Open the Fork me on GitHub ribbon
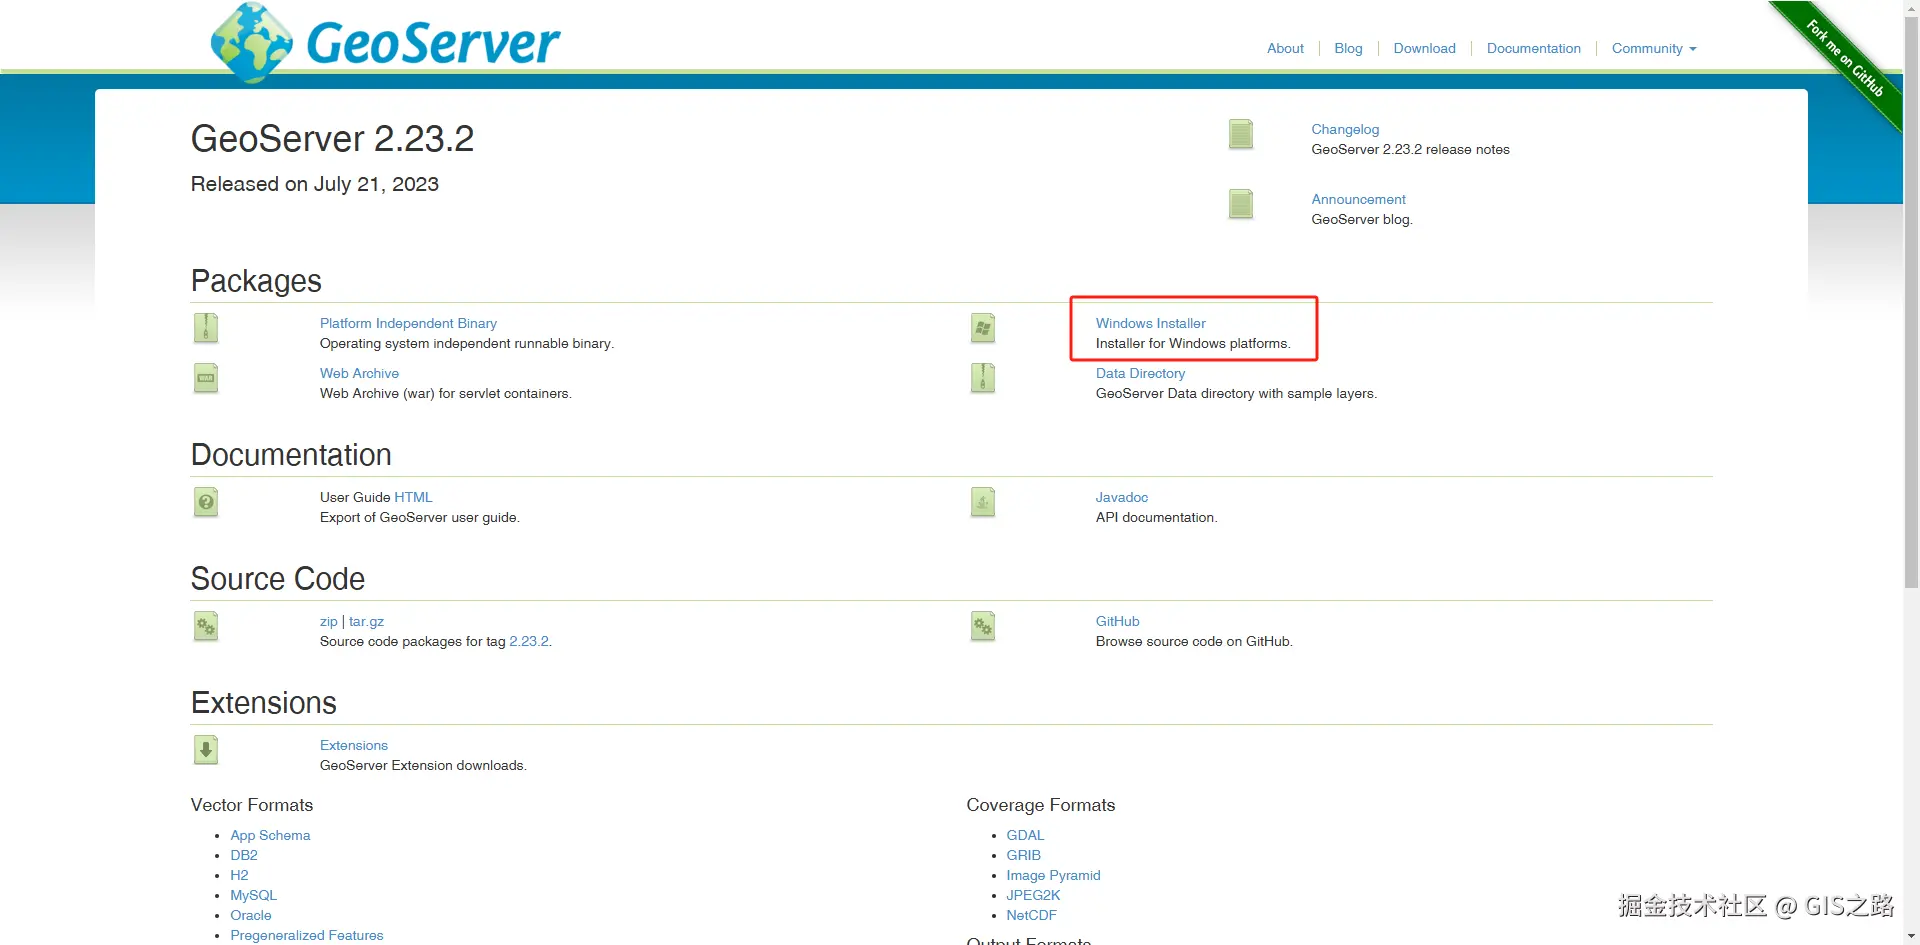Image resolution: width=1920 pixels, height=945 pixels. click(1845, 58)
